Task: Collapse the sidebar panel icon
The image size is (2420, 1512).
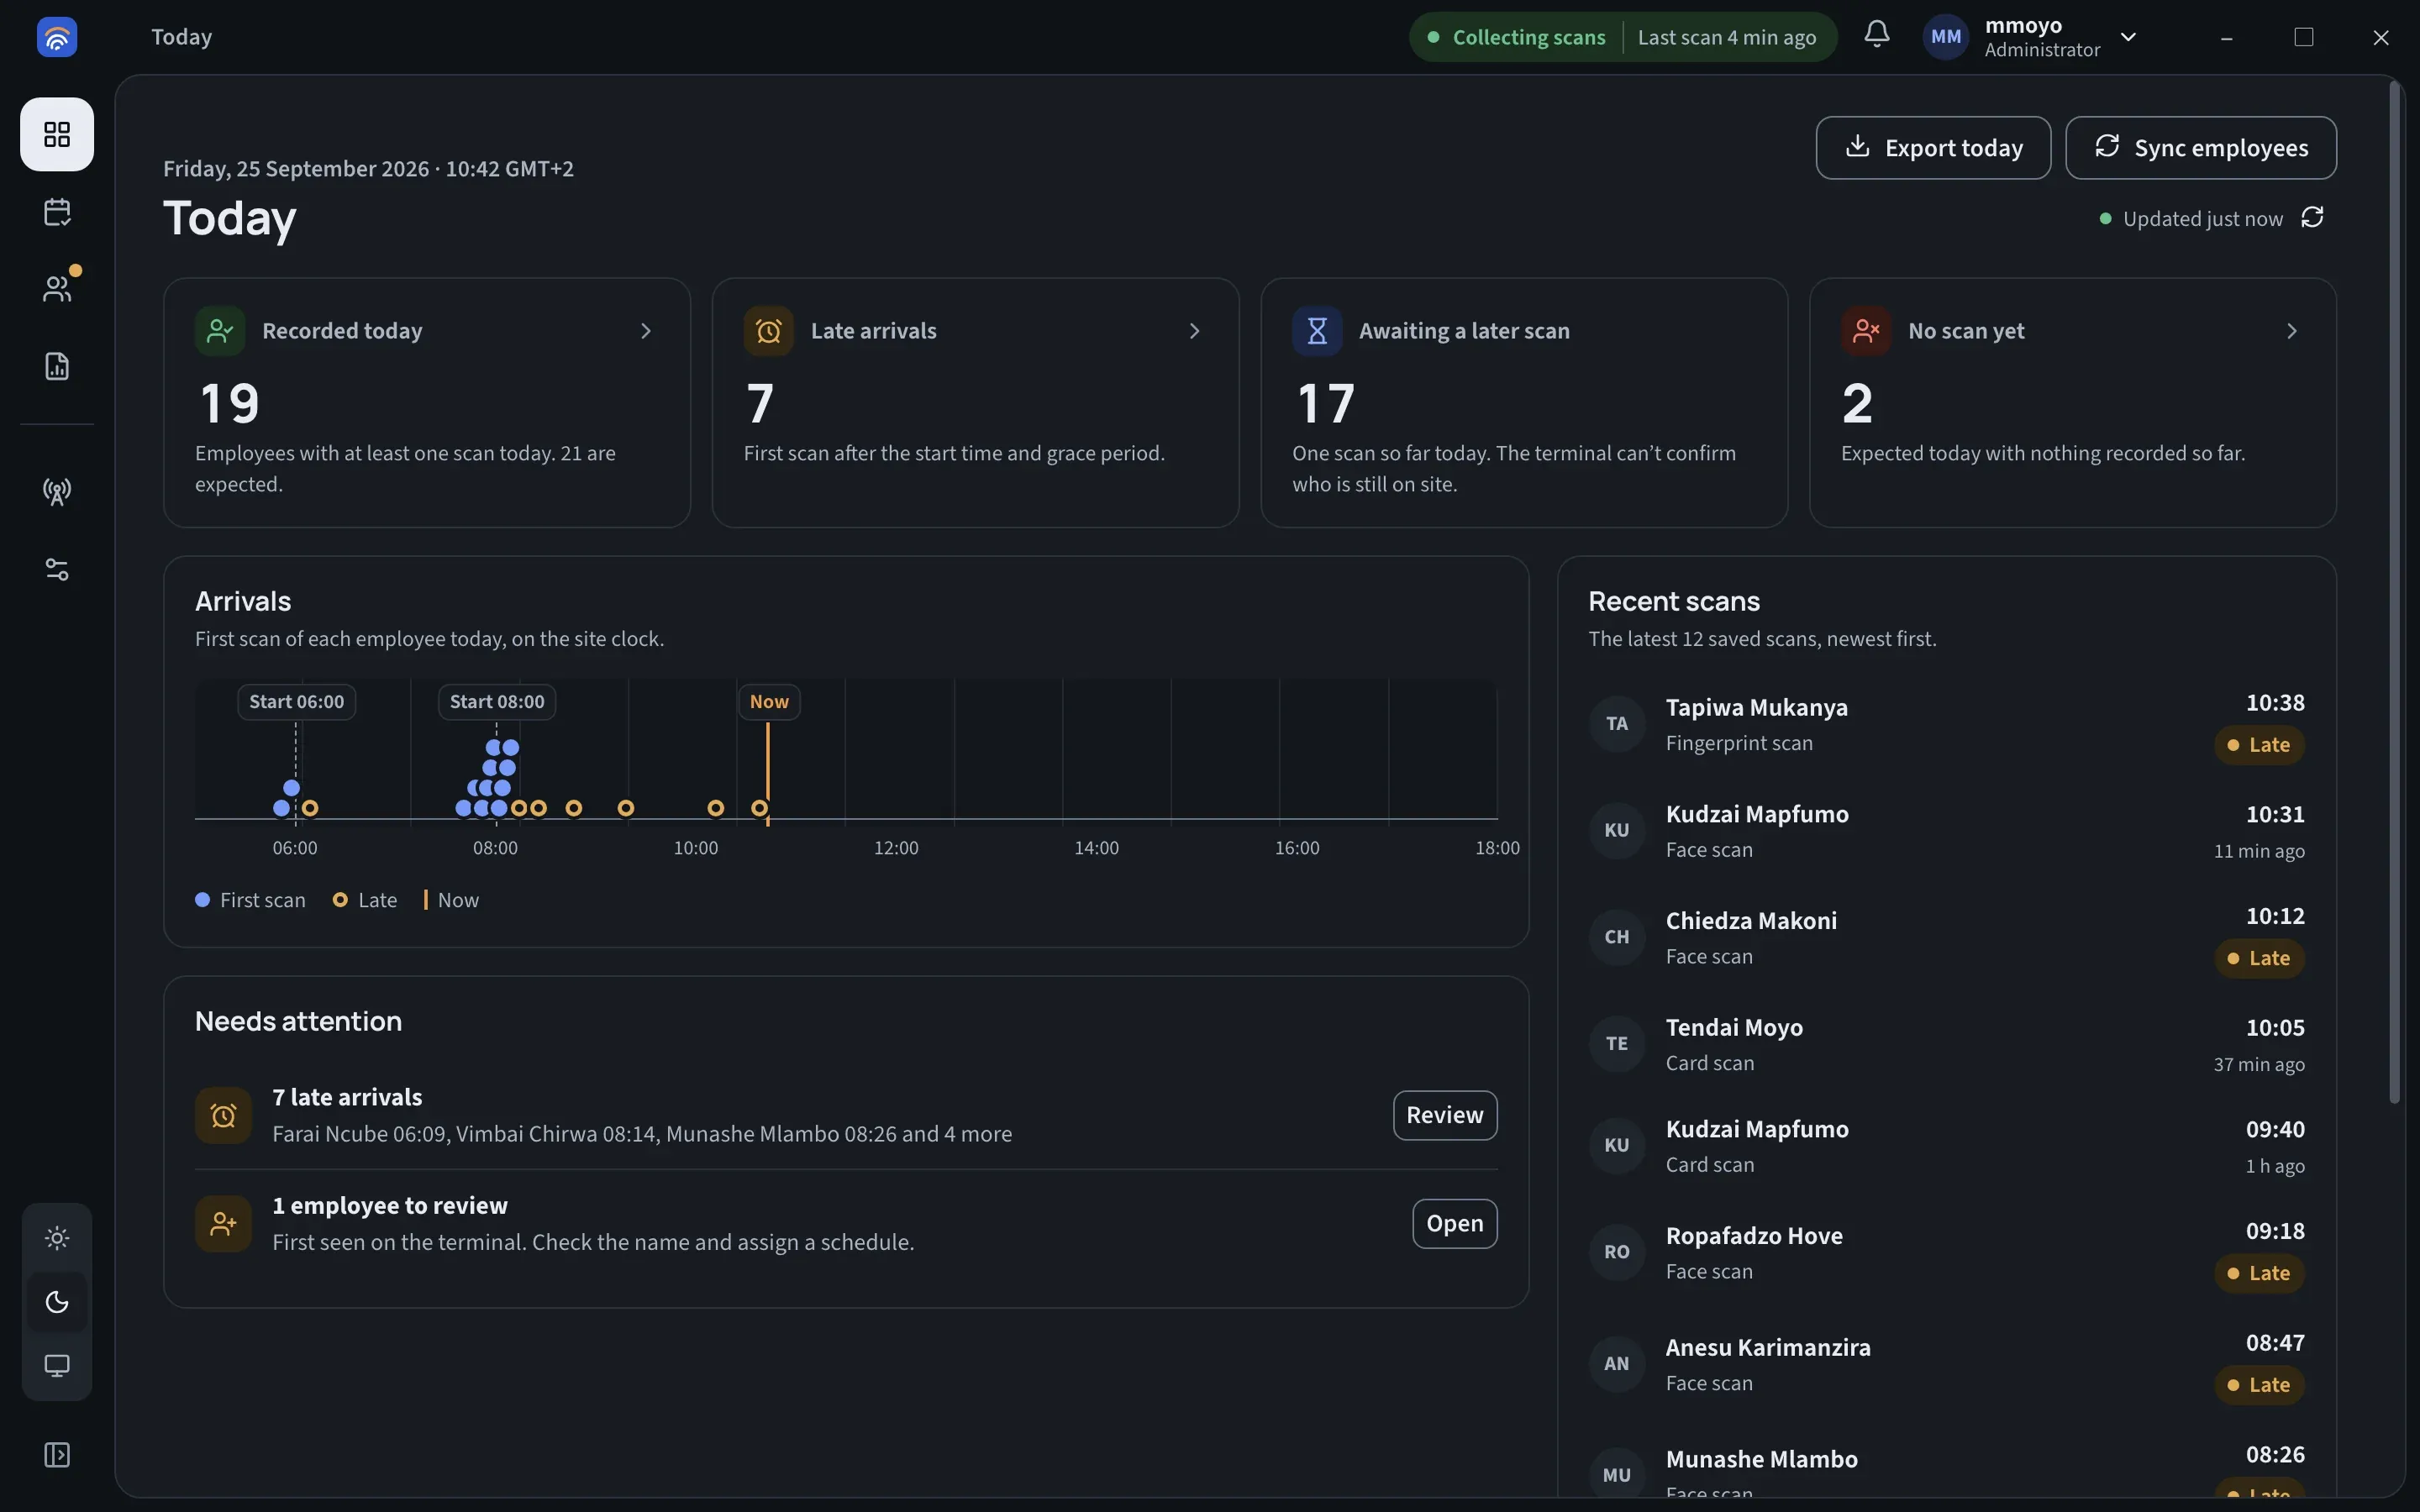Action: (57, 1454)
